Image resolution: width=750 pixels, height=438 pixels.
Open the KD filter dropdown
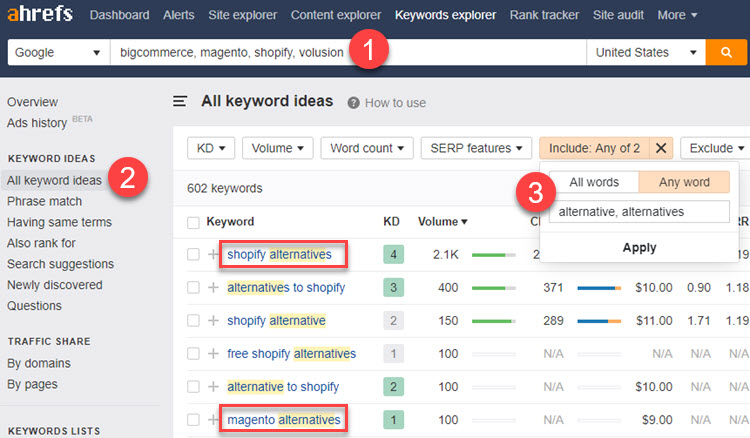click(x=210, y=148)
